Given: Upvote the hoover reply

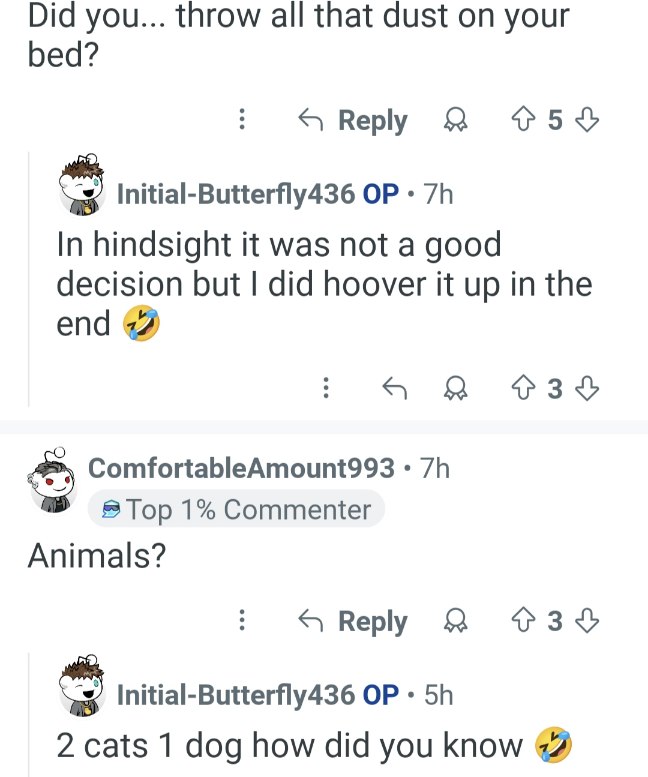Looking at the screenshot, I should pyautogui.click(x=521, y=387).
